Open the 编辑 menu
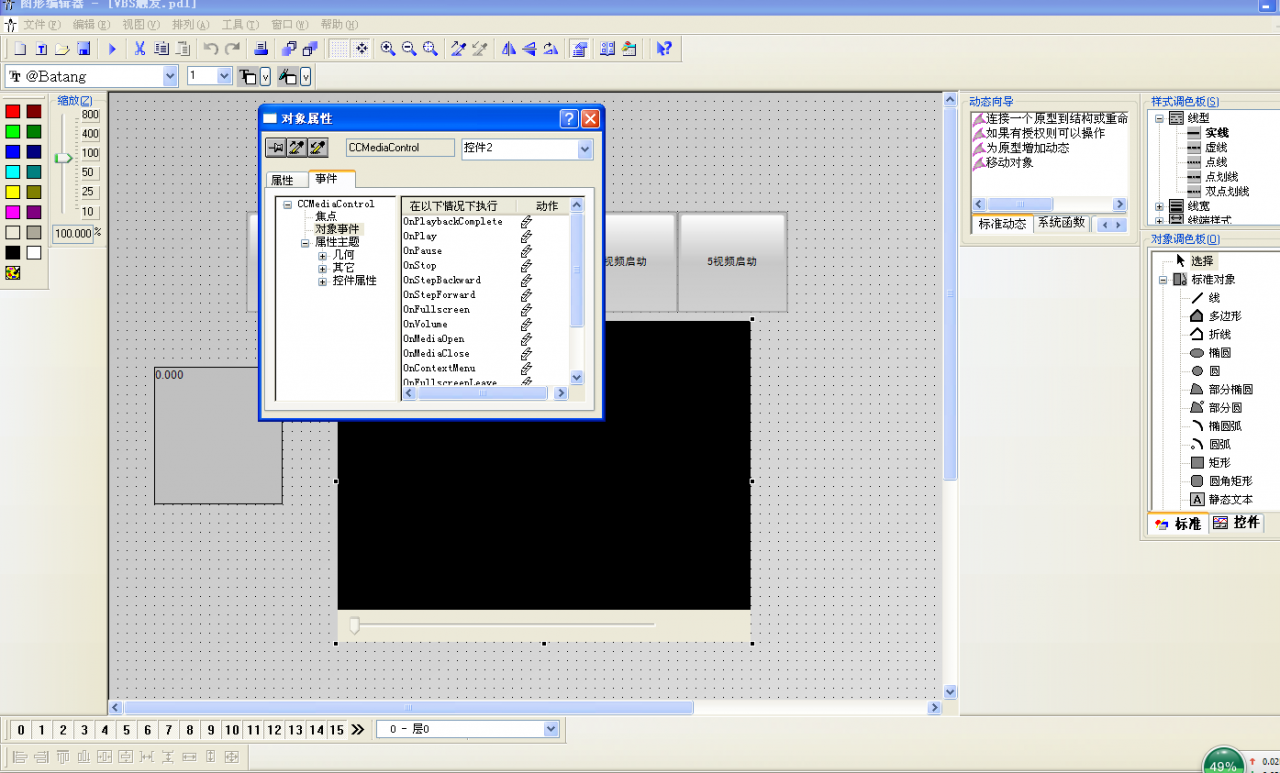 (x=91, y=24)
